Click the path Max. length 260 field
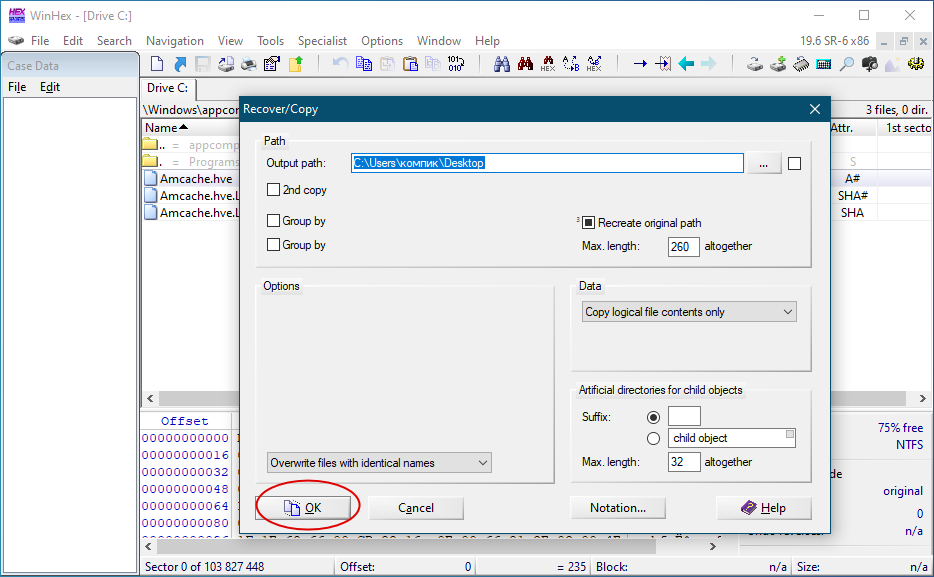The image size is (934, 577). pos(683,247)
